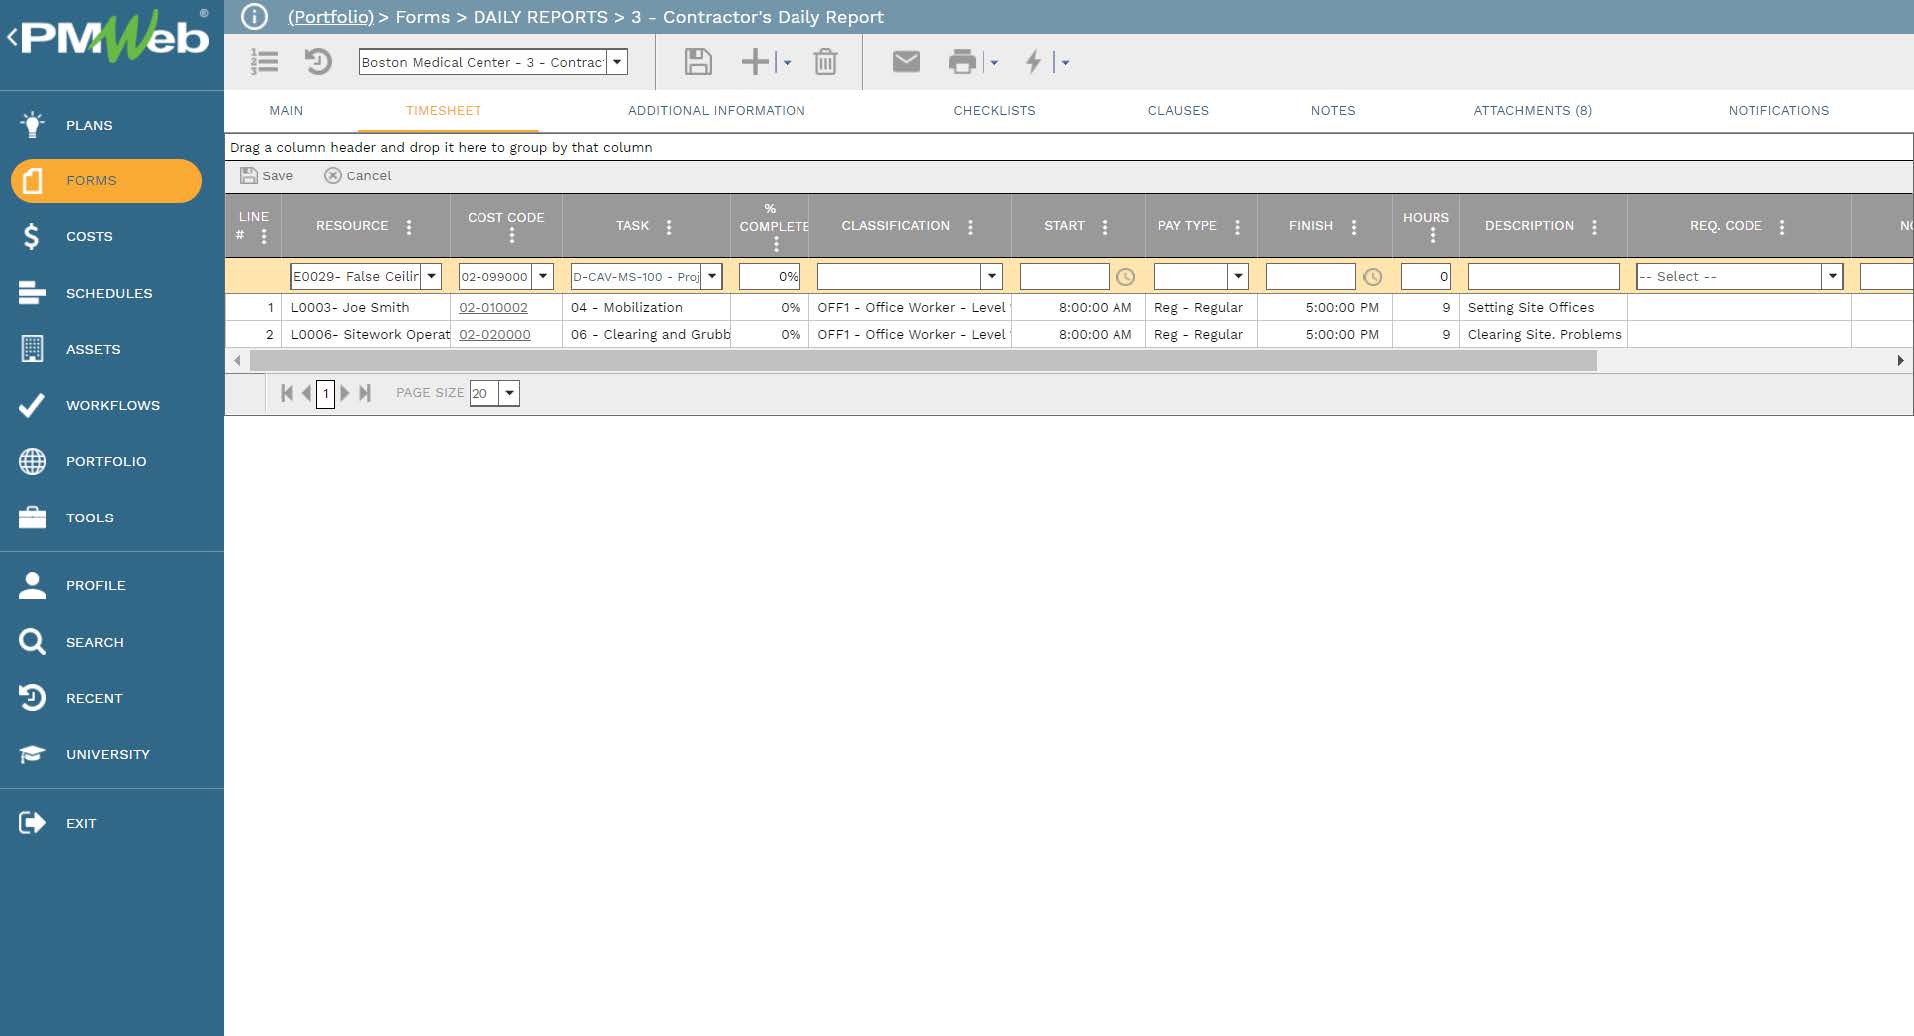Screen dimensions: 1914x1036
Task: Open the Attachments (8) tab
Action: 1532,111
